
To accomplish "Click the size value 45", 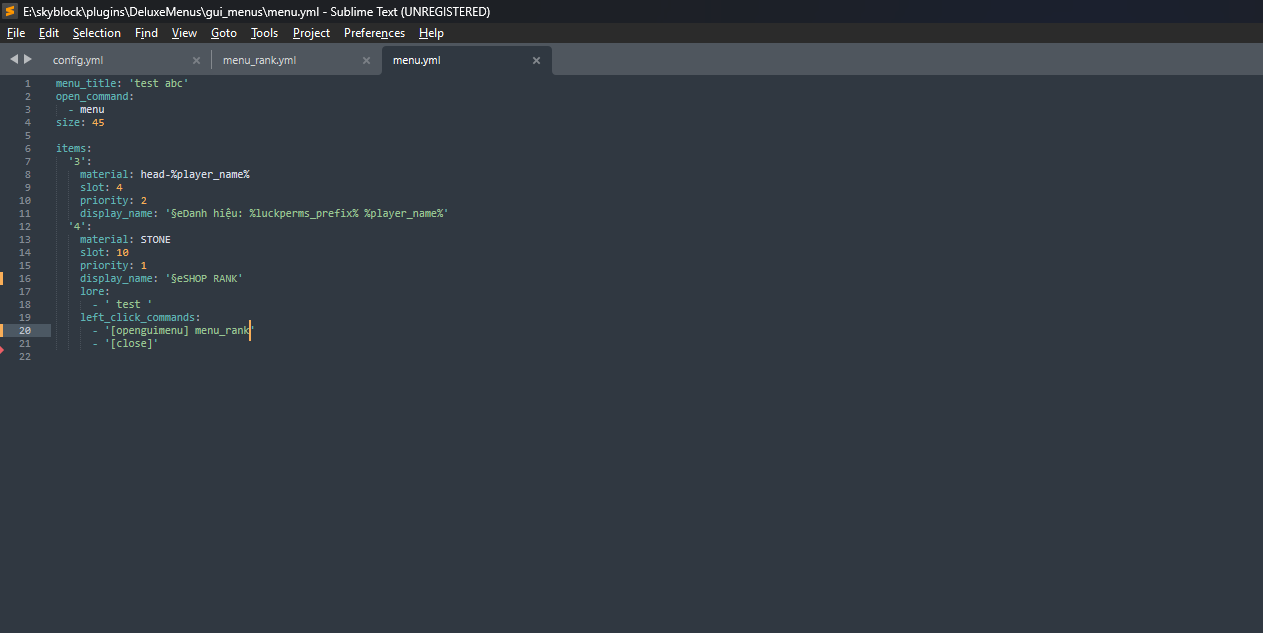I will tap(98, 122).
